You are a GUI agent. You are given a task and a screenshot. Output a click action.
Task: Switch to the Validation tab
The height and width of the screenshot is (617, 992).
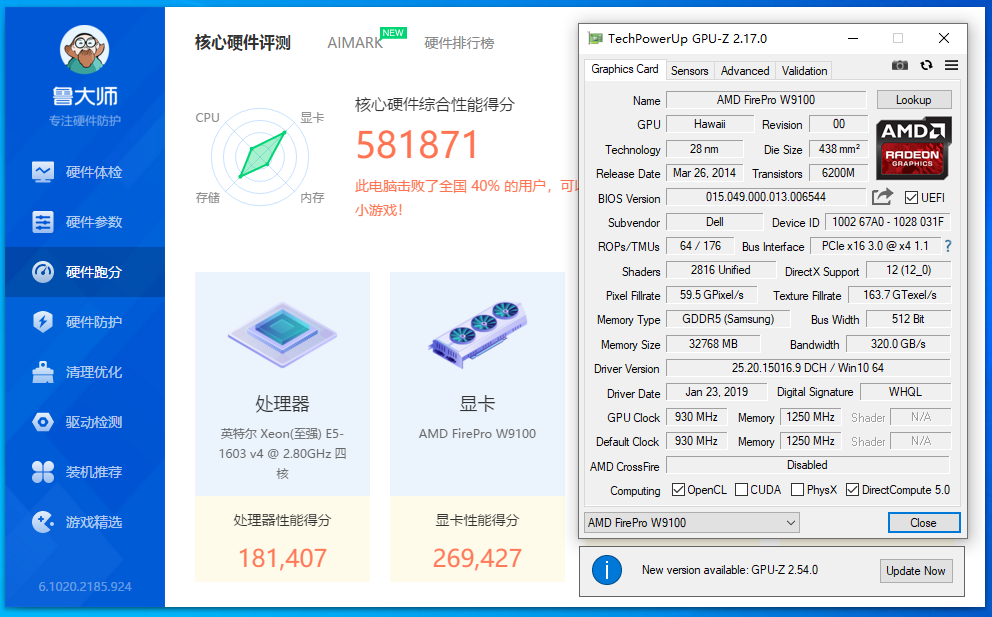[804, 71]
